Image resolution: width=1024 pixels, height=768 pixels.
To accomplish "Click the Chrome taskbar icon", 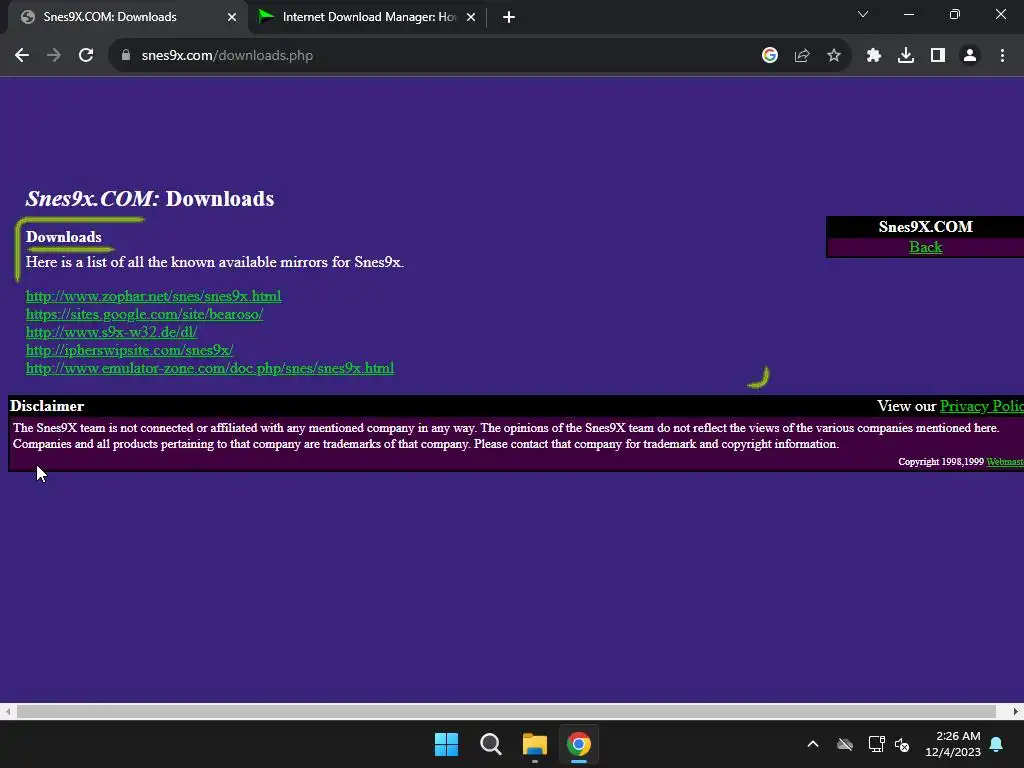I will pos(579,744).
